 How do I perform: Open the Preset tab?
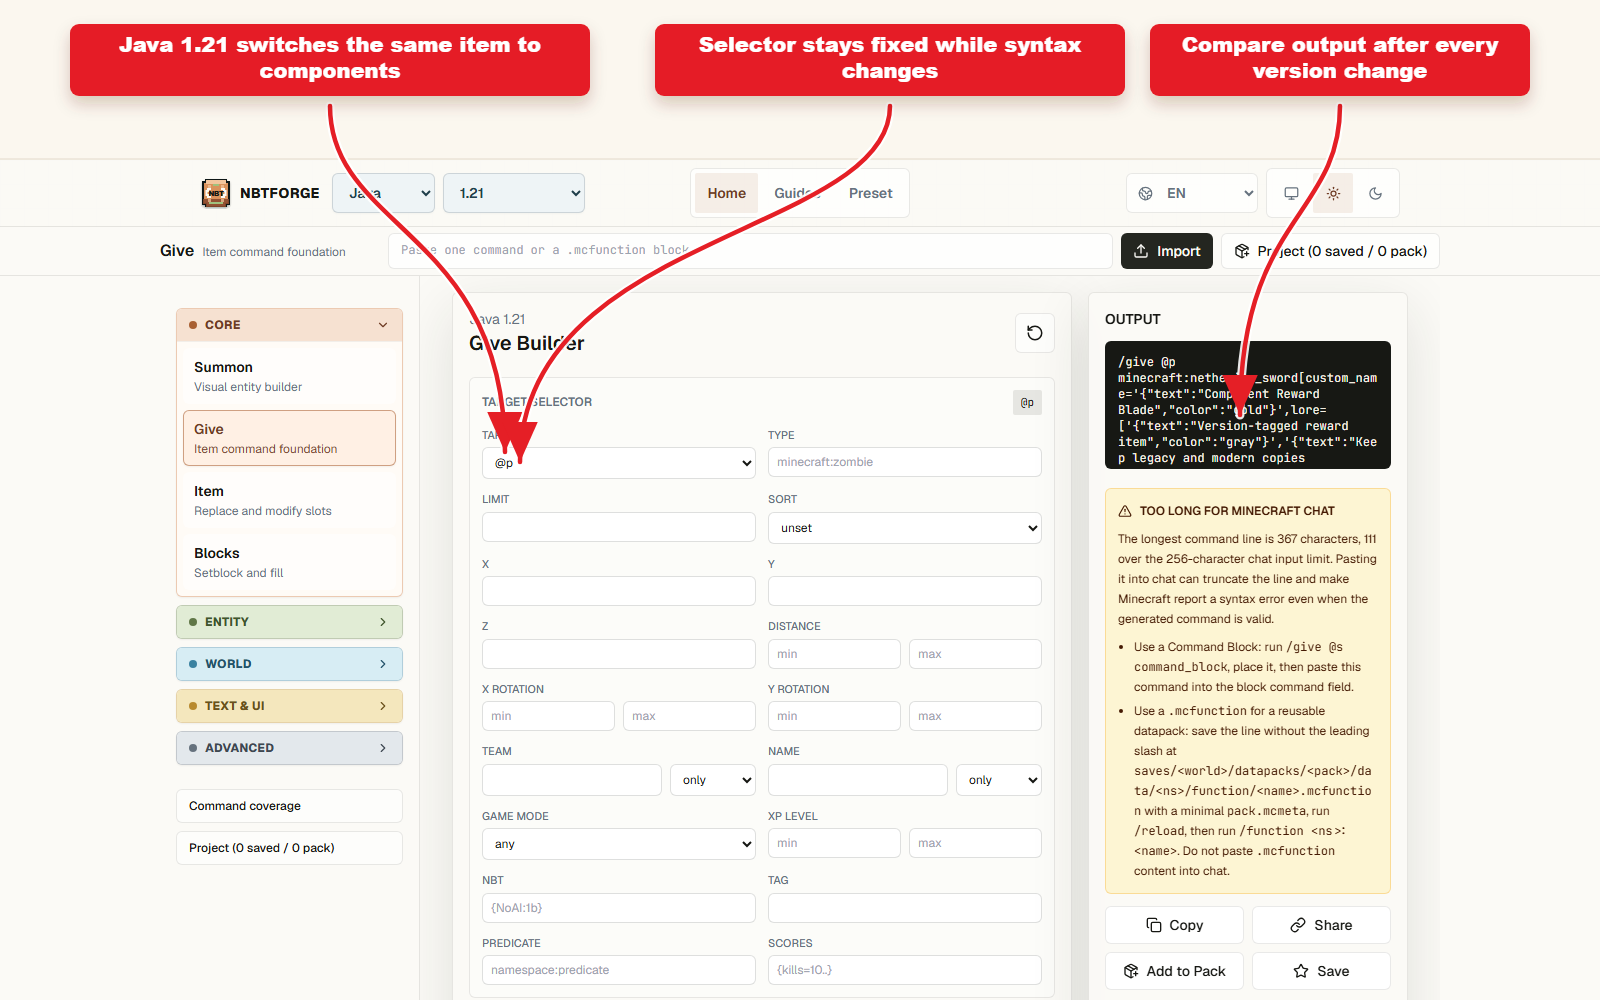point(870,193)
